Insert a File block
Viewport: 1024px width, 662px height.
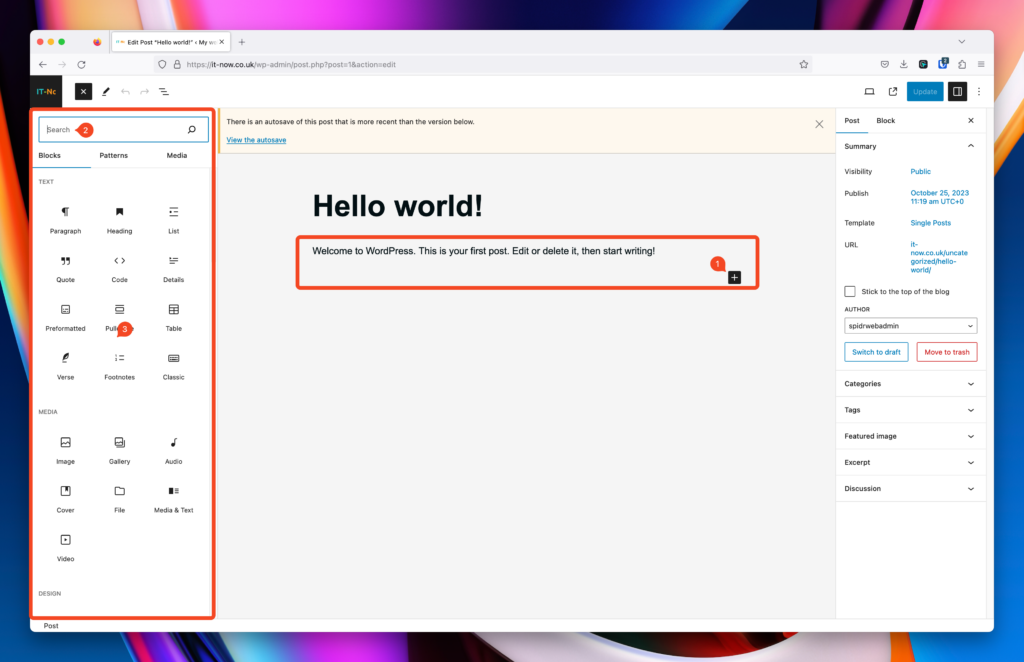120,499
